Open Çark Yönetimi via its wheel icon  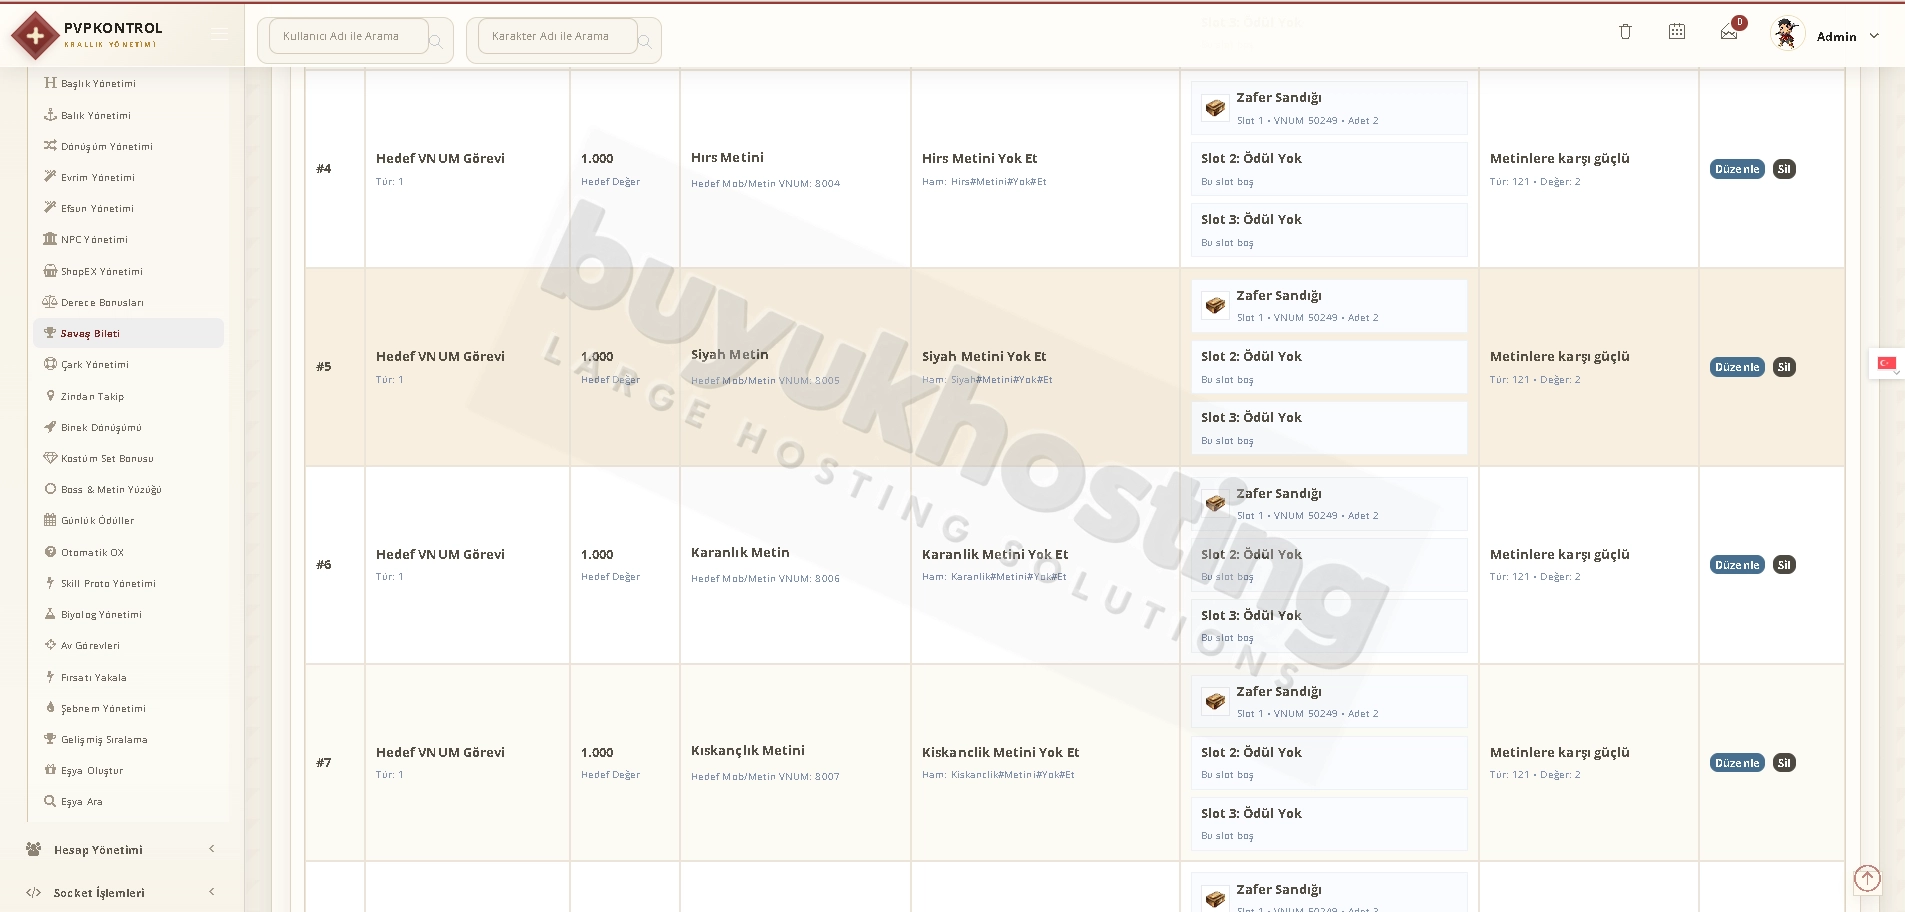click(x=50, y=364)
